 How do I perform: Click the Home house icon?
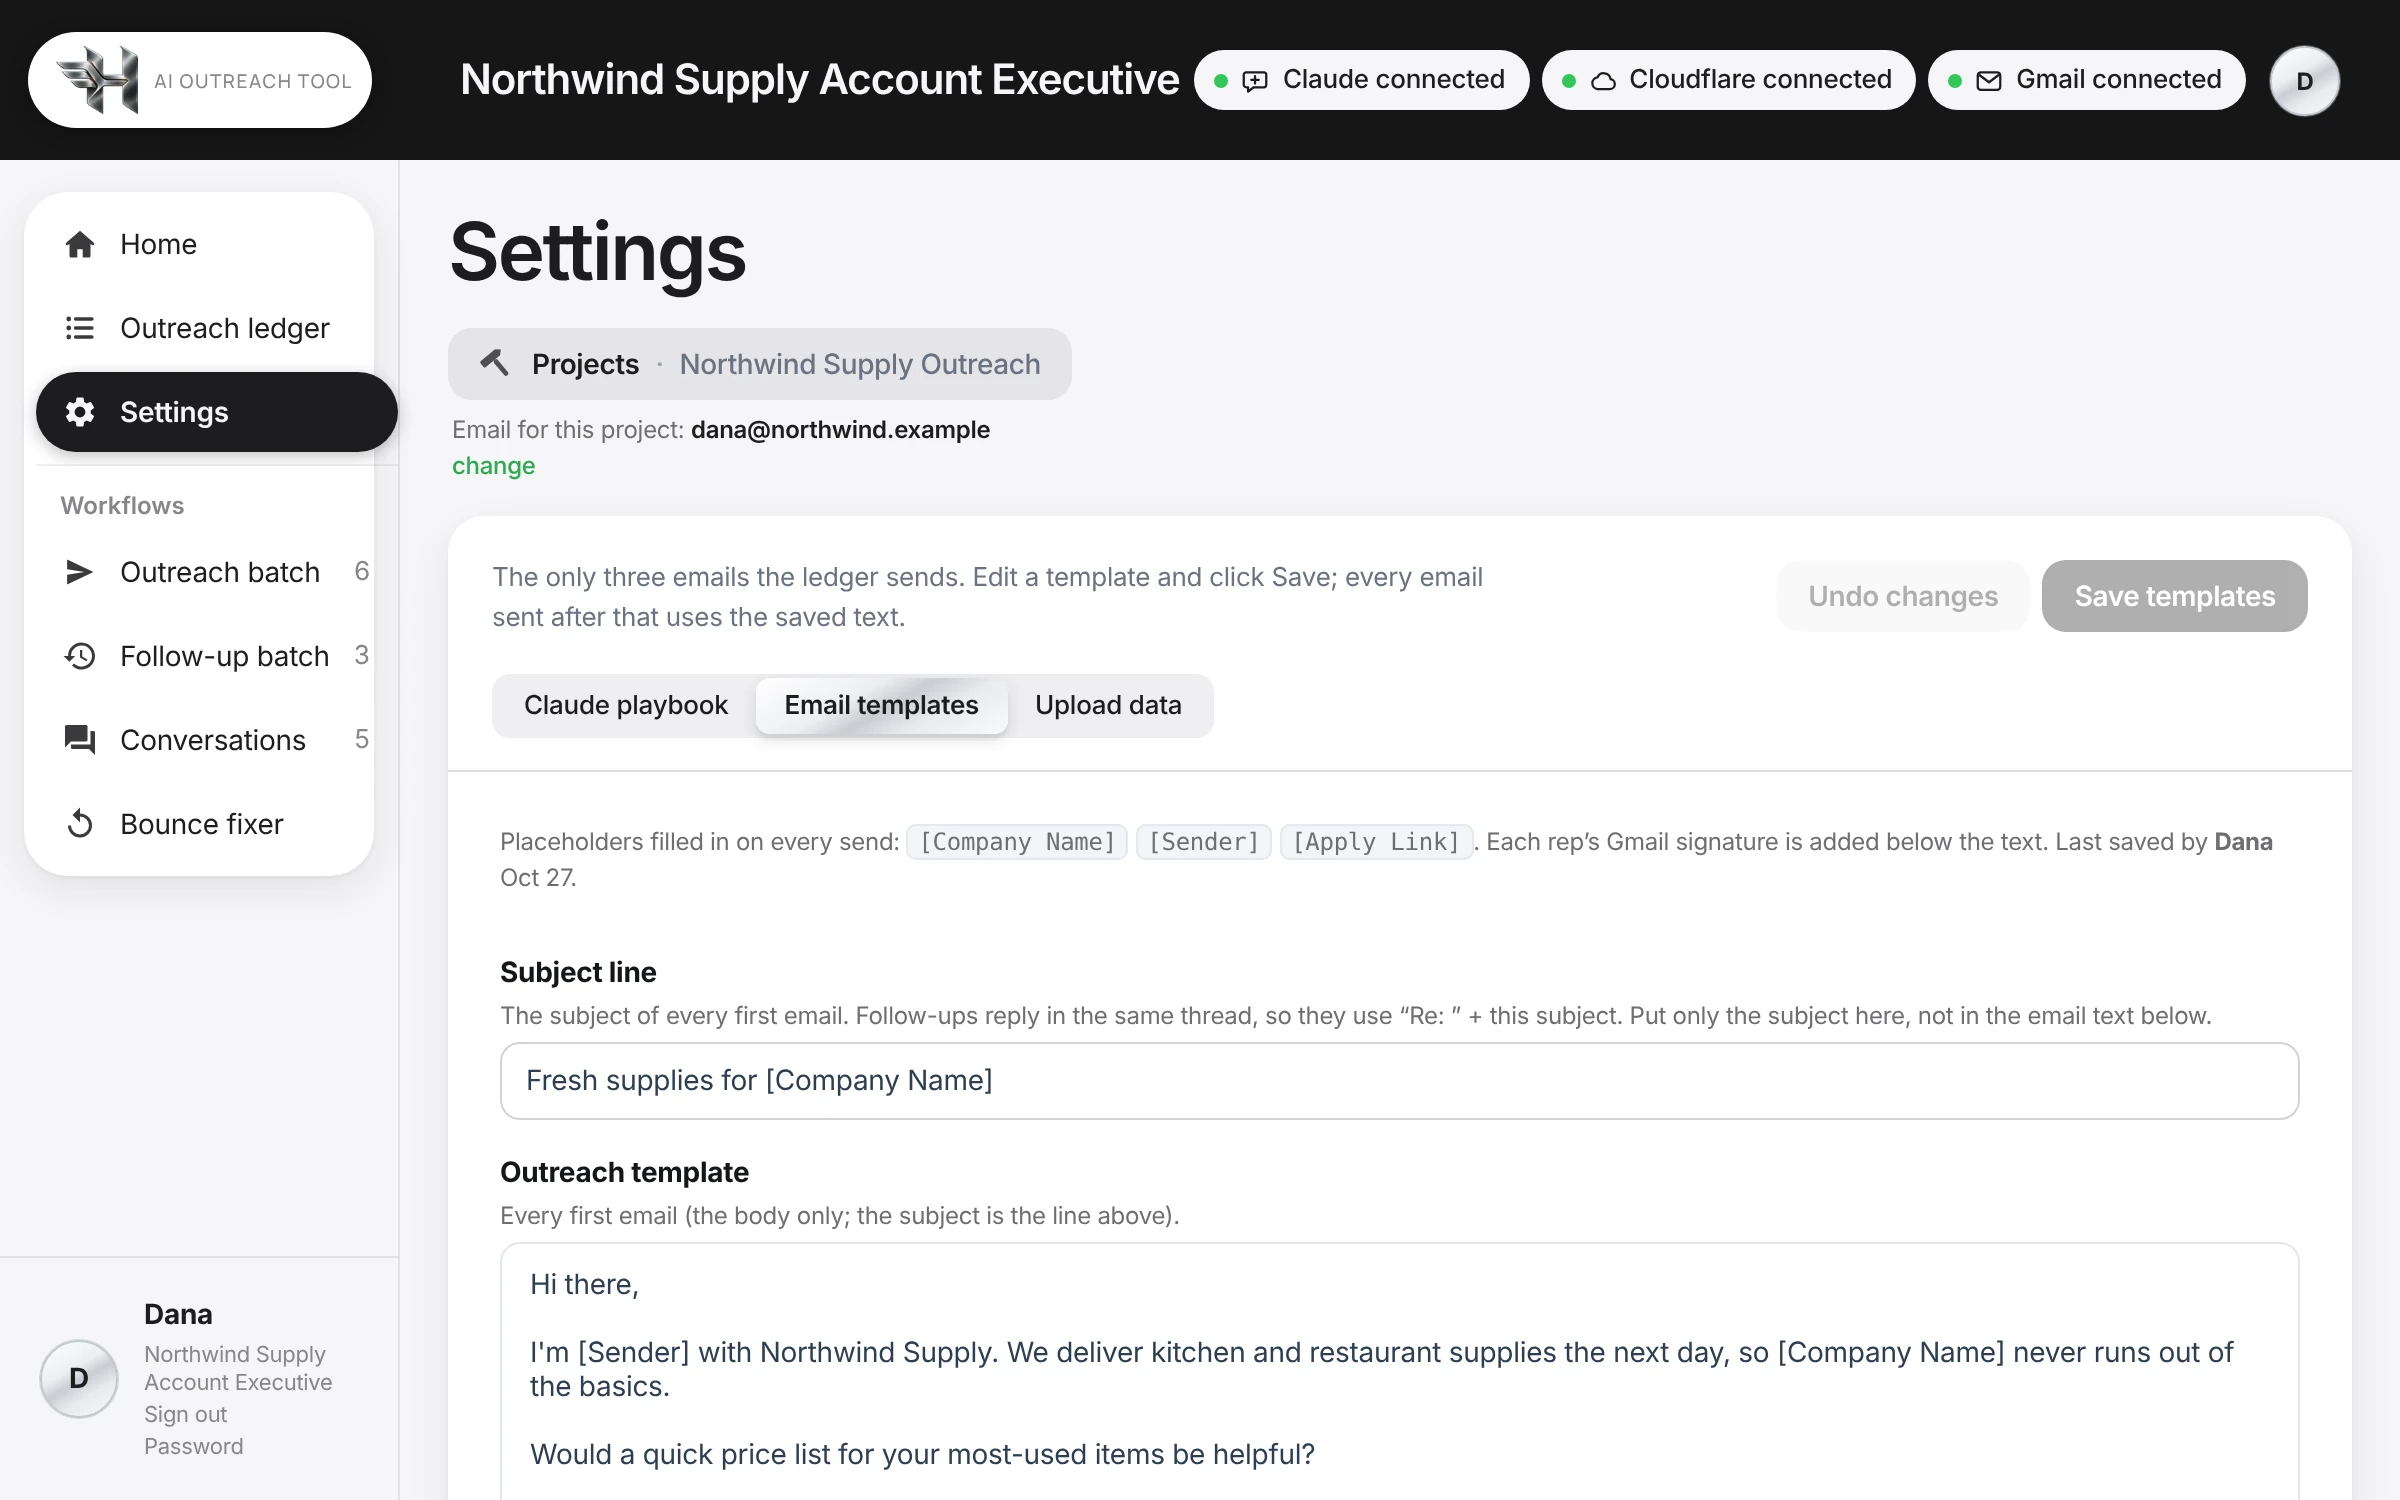[x=80, y=244]
